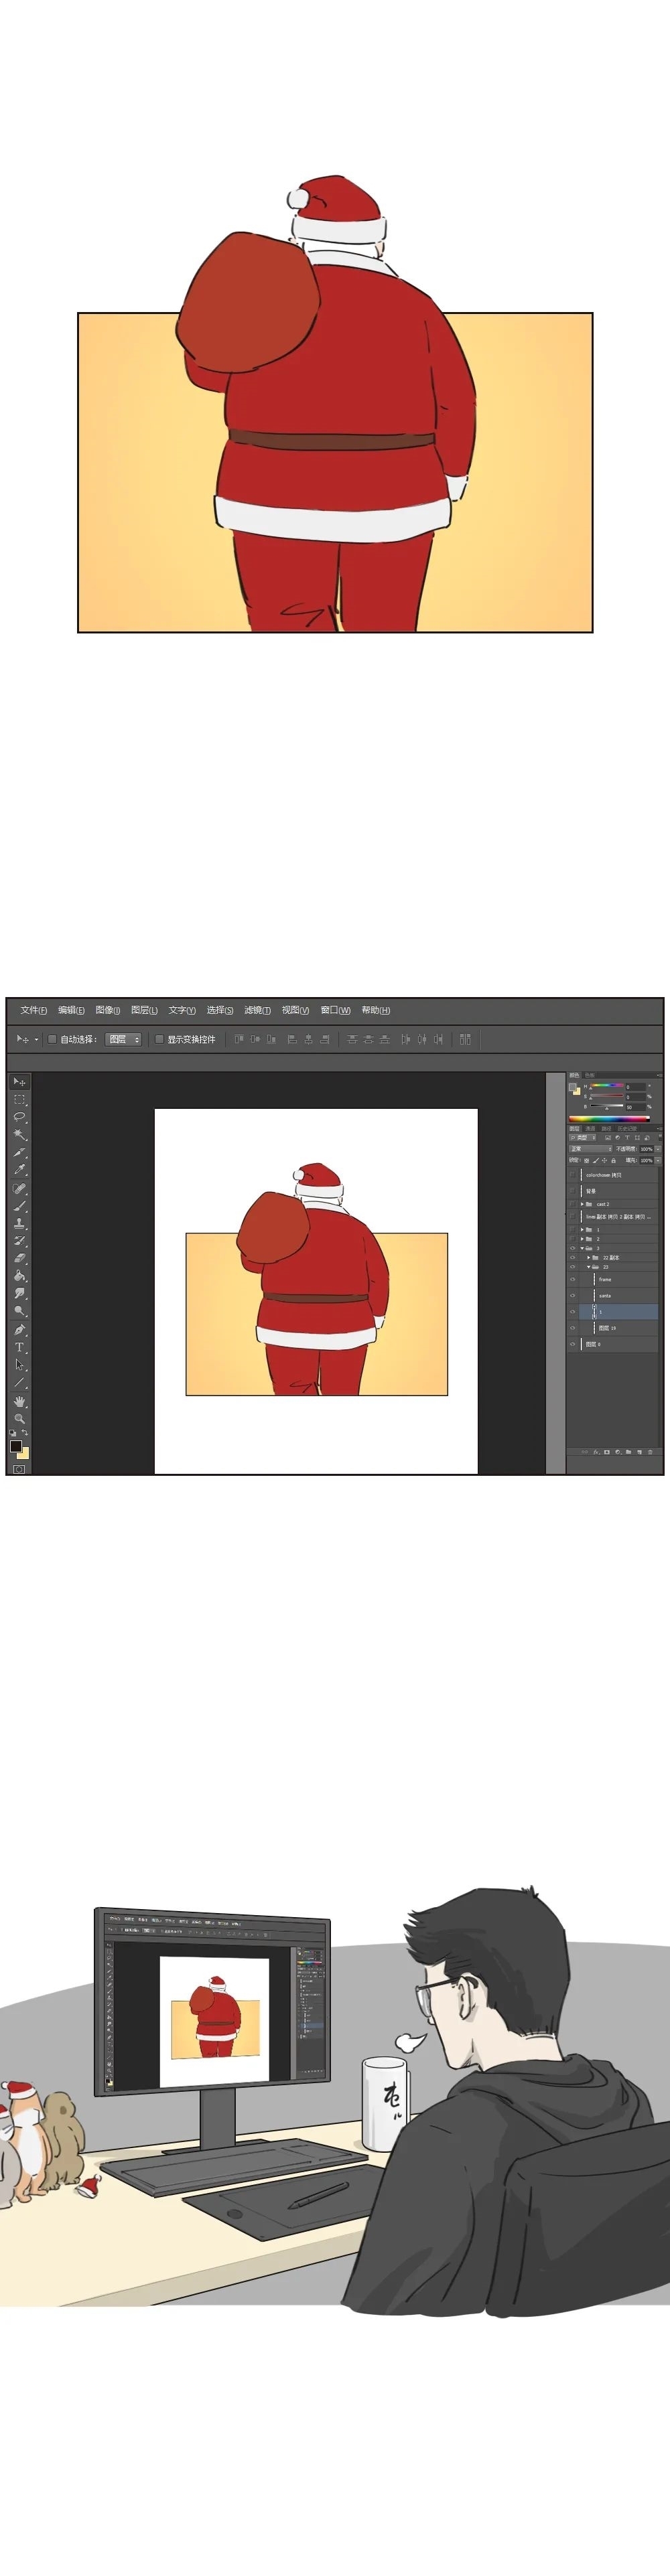Select the Type (T) tool
Viewport: 670px width, 2576px height.
(19, 1348)
